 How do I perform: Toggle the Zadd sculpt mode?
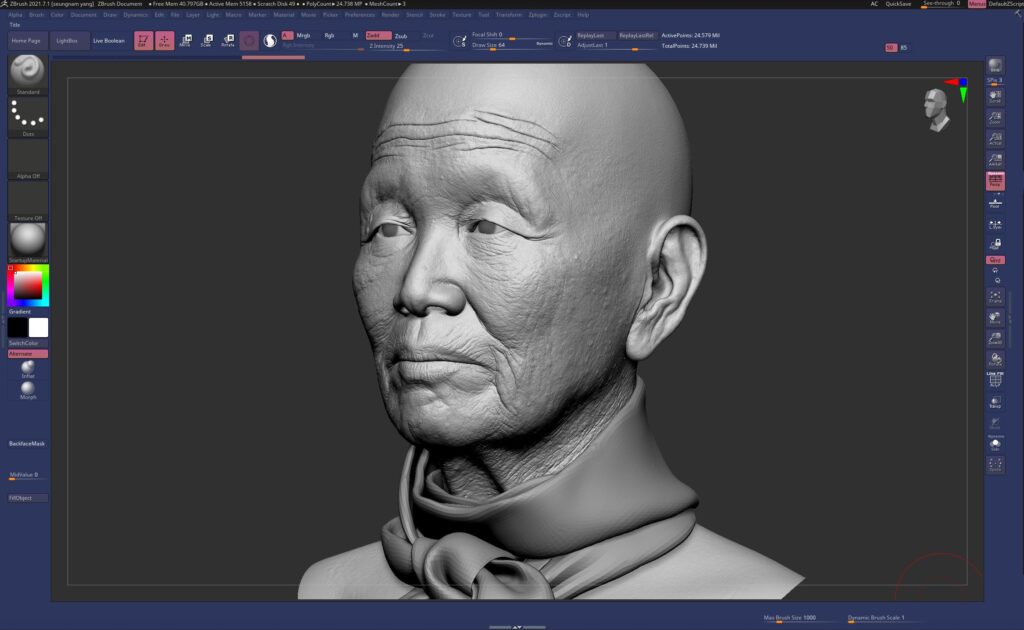tap(378, 35)
